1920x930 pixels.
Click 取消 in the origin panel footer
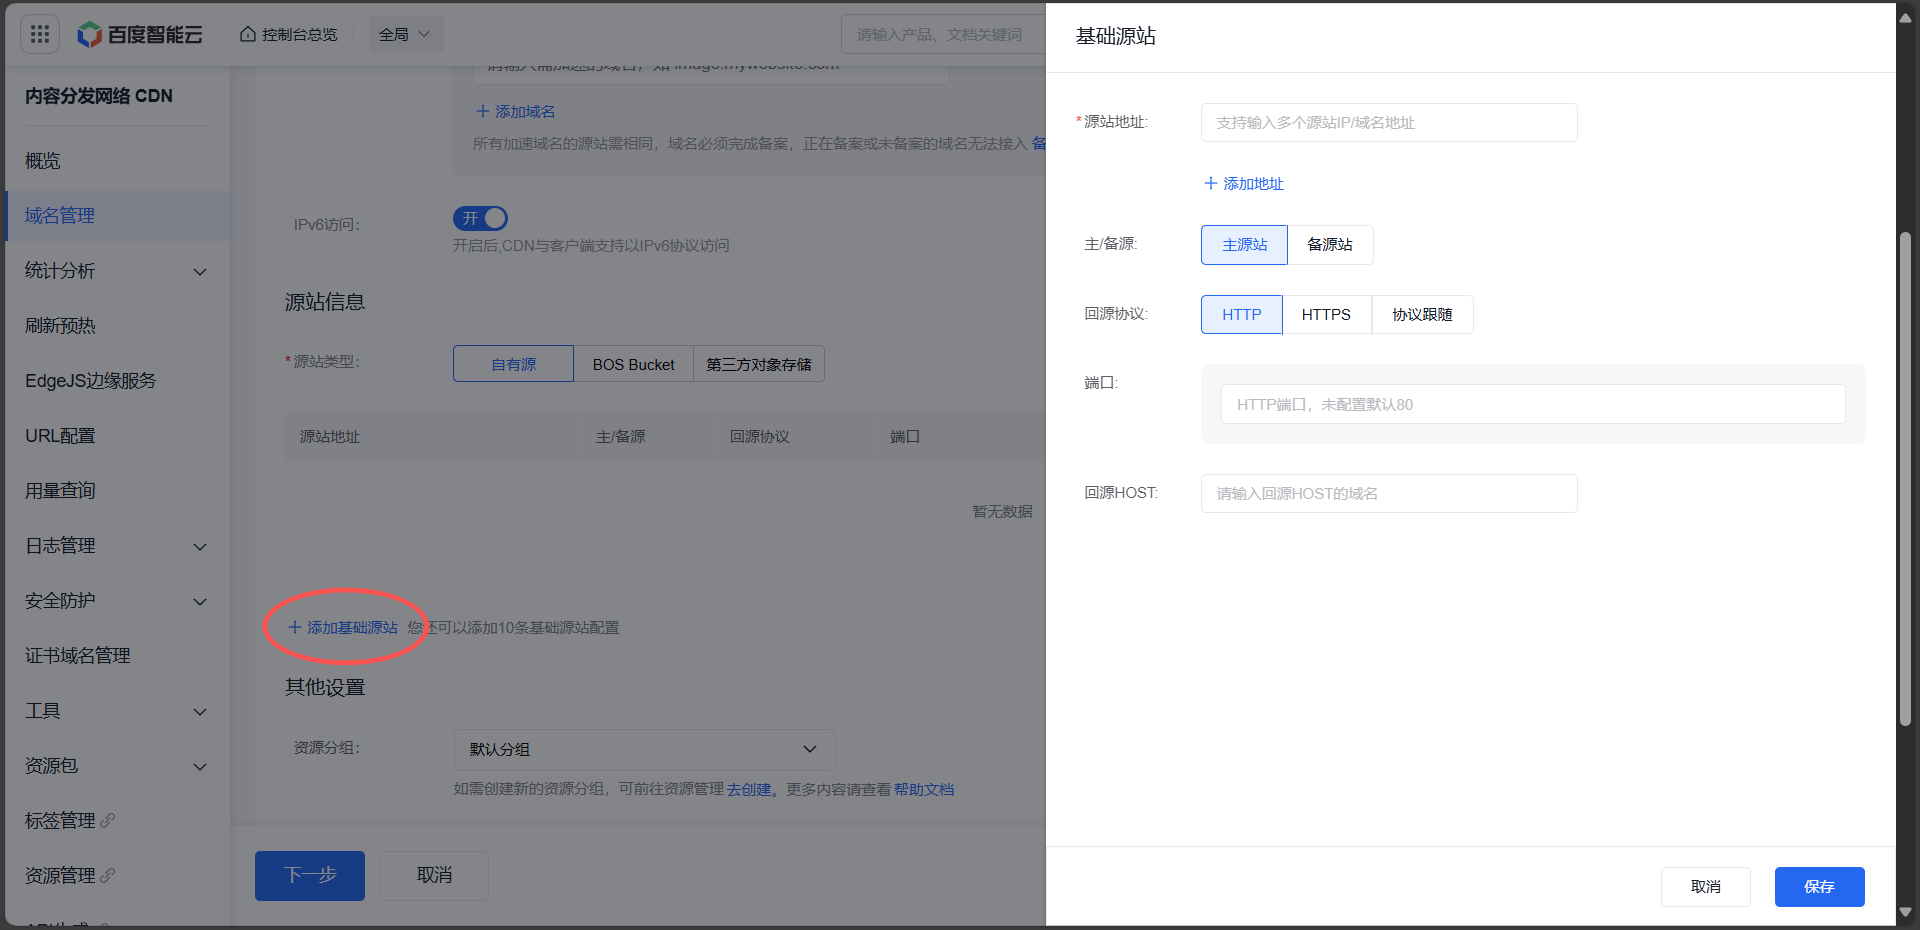1705,887
